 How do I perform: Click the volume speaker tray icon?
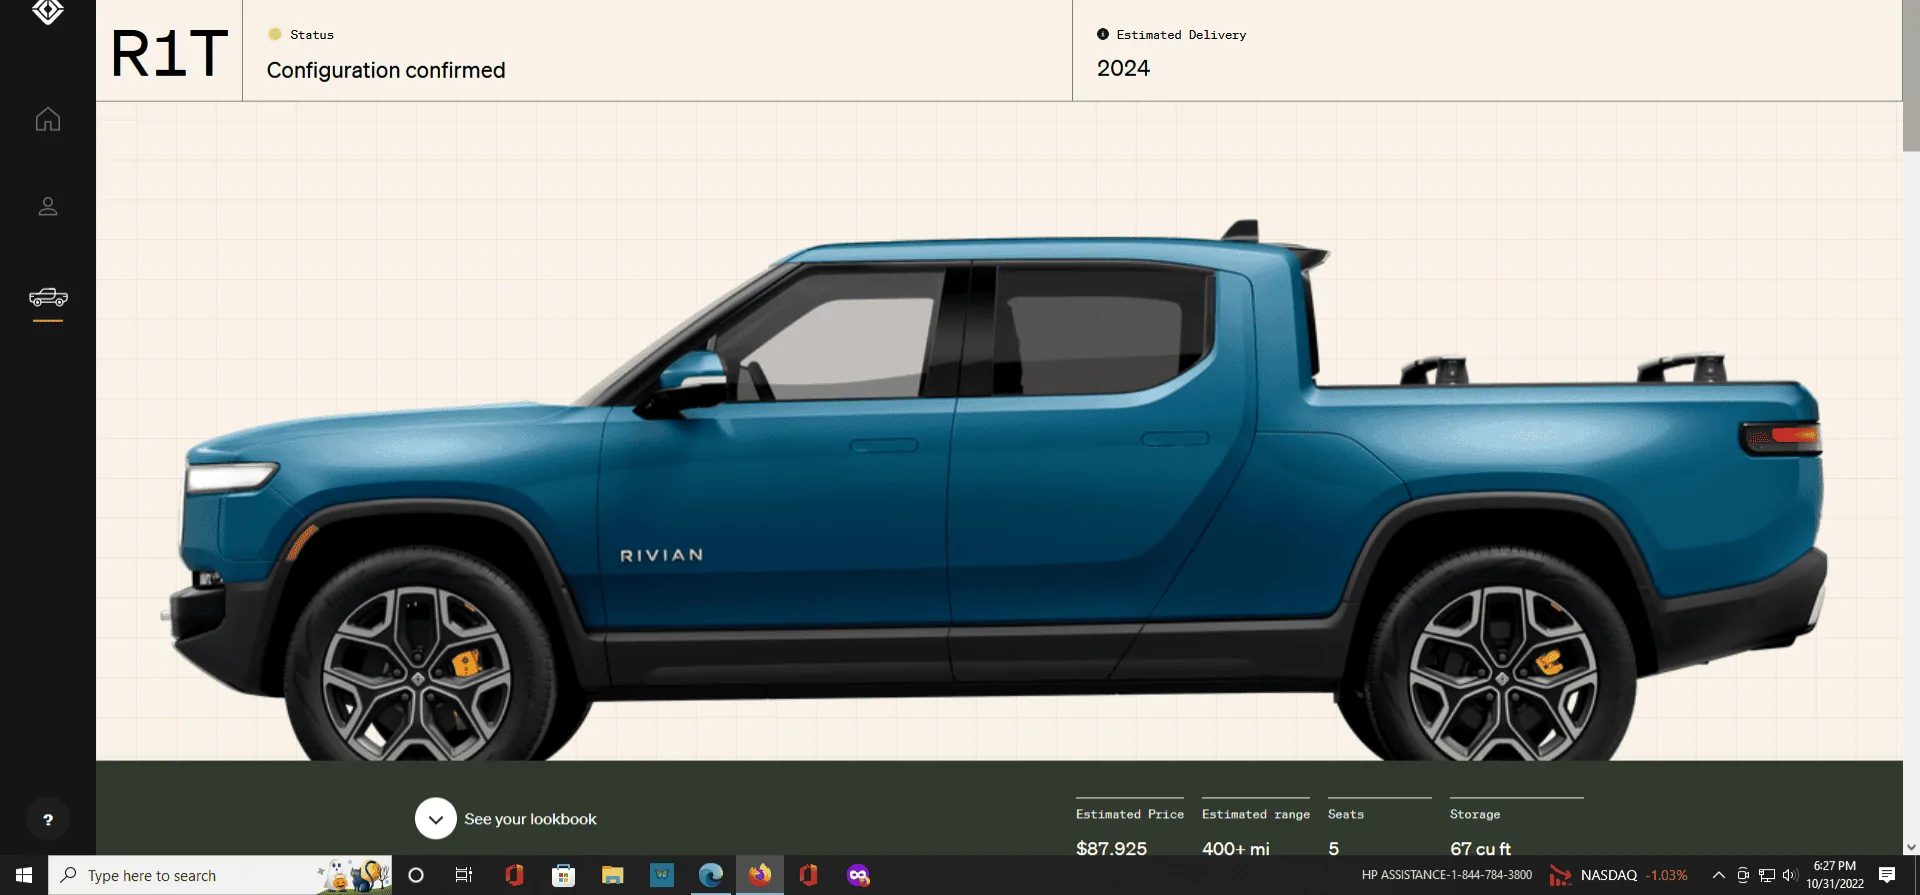[x=1790, y=875]
